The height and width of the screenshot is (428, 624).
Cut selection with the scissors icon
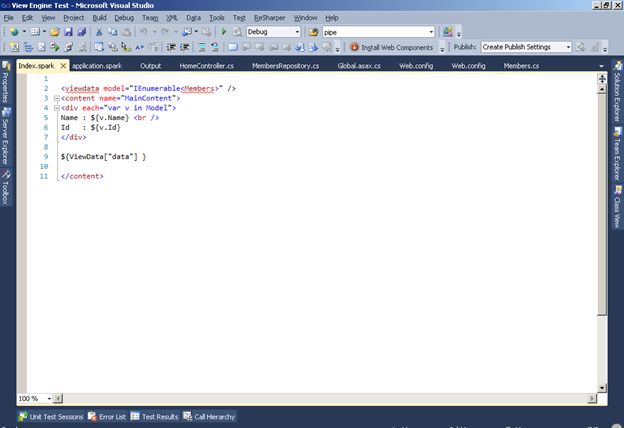pos(99,32)
